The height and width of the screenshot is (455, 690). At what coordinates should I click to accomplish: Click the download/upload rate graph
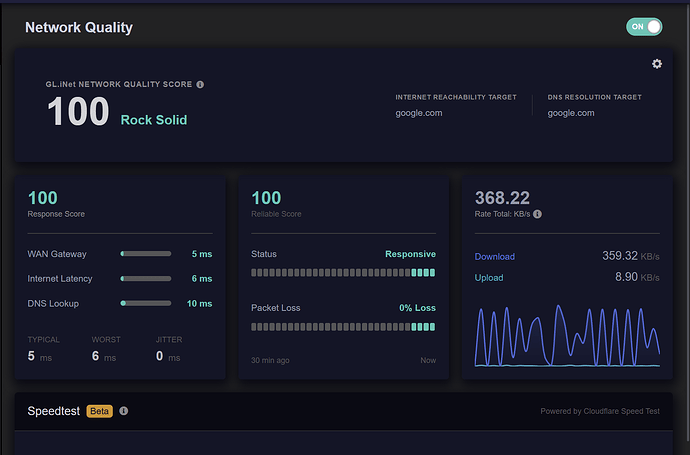pos(567,336)
